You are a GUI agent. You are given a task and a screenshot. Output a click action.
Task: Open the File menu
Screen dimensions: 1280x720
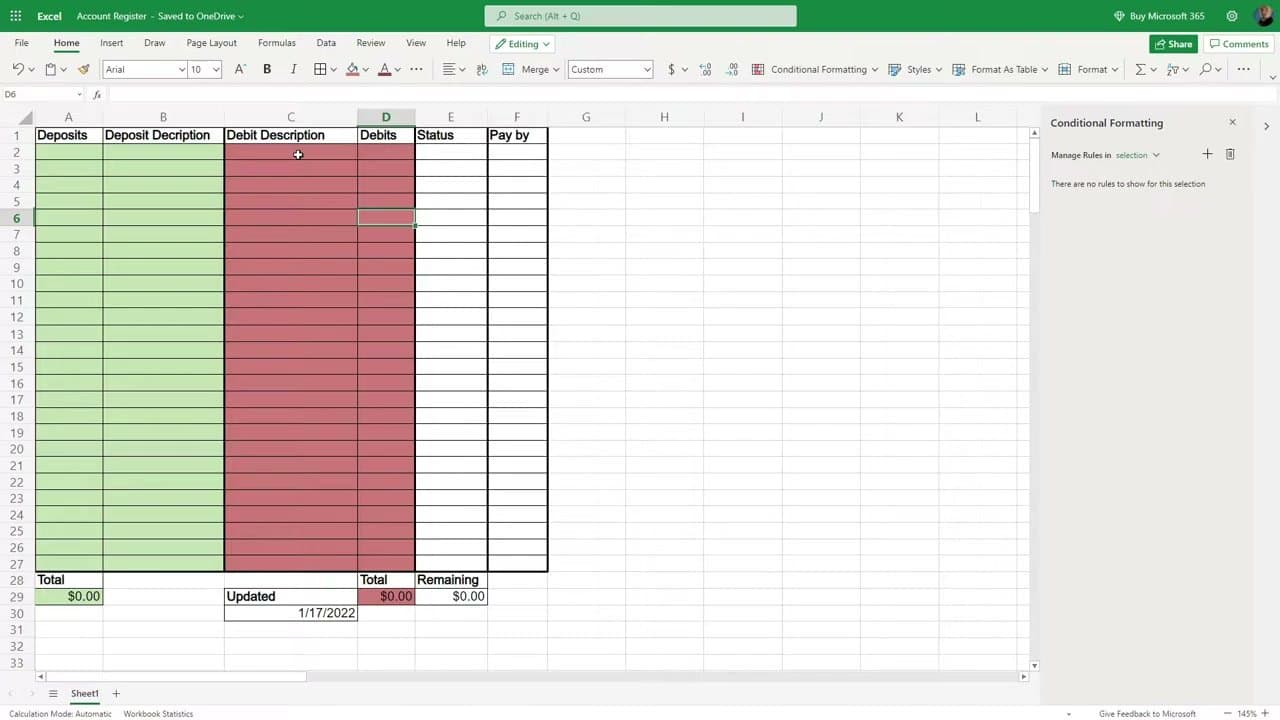coord(21,43)
